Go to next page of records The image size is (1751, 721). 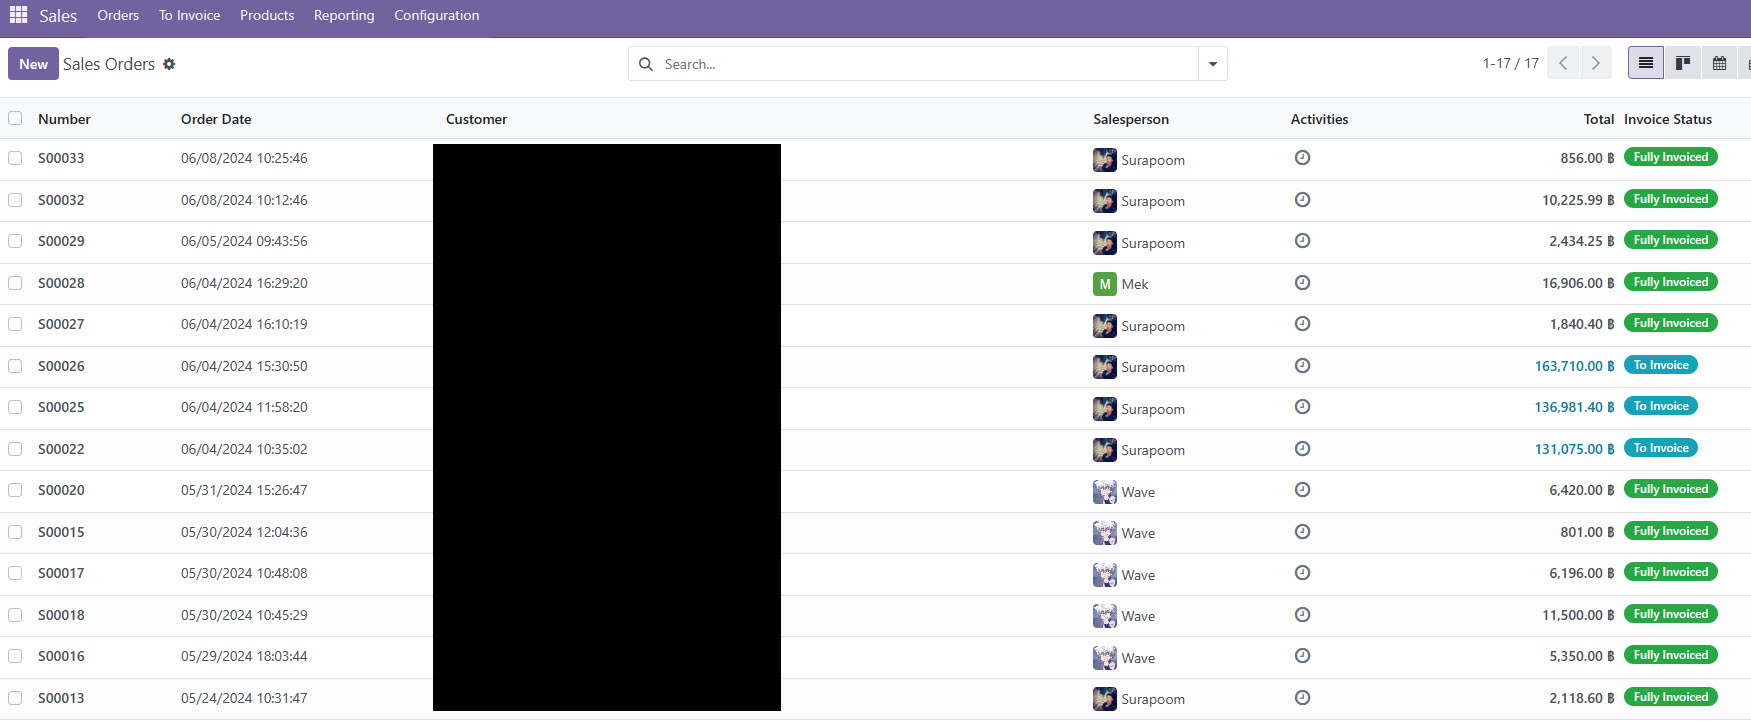[1595, 64]
